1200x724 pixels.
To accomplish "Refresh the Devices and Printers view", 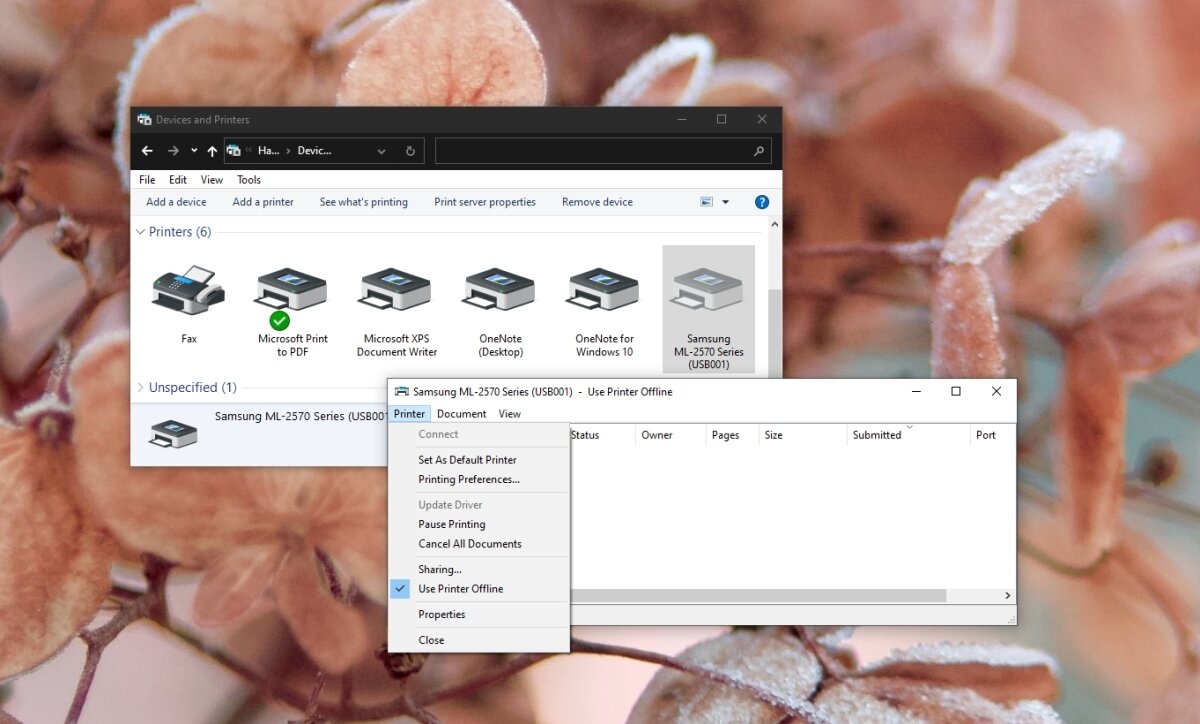I will 410,150.
